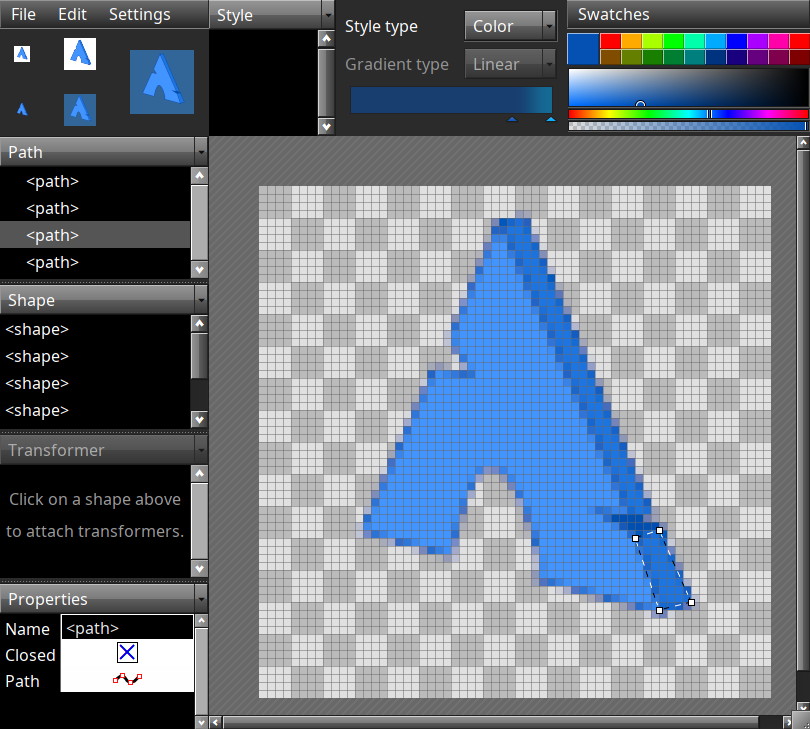The width and height of the screenshot is (810, 729).
Task: Click the canvas vertical scroll-up arrow
Action: pos(803,143)
